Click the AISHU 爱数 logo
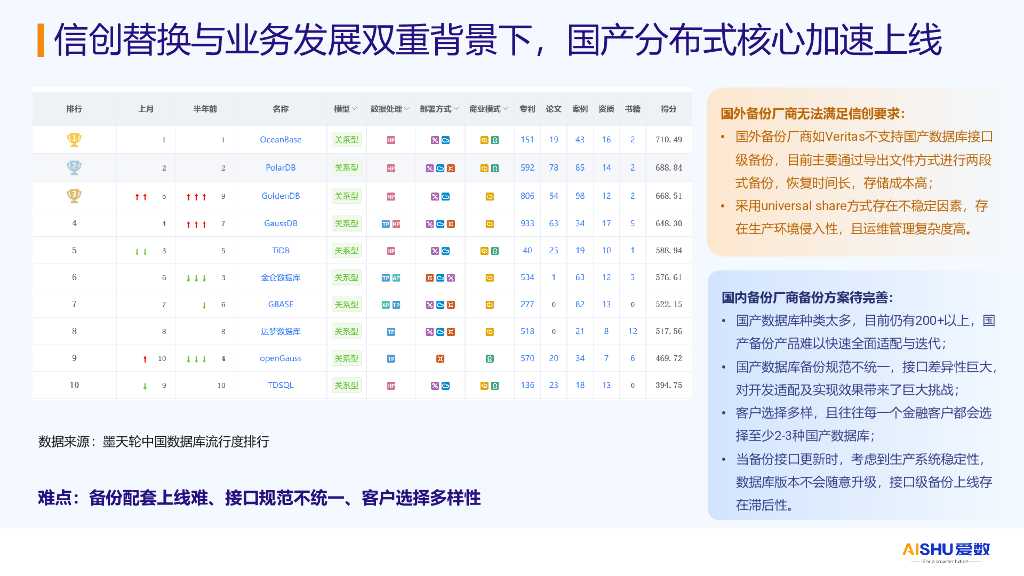 (x=945, y=550)
